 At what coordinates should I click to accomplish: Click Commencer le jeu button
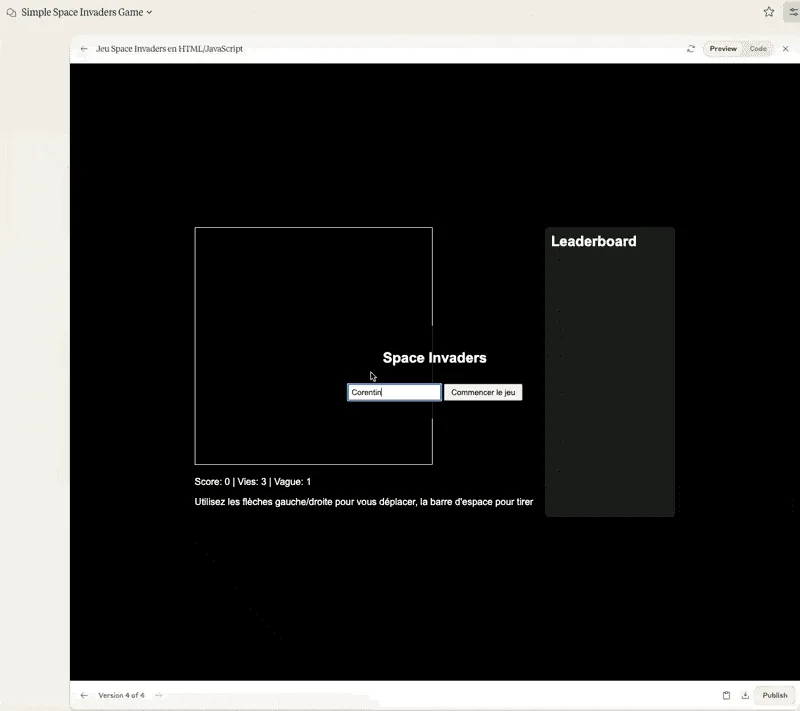[x=483, y=392]
